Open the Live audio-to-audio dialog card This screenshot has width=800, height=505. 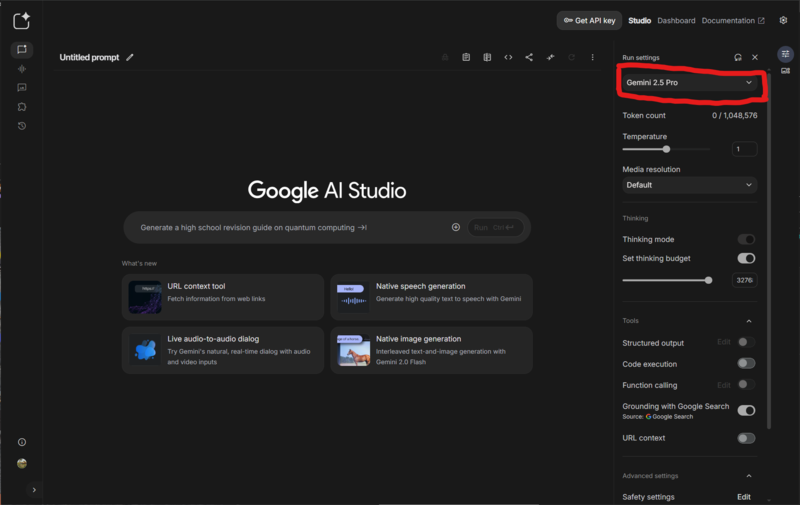[223, 350]
